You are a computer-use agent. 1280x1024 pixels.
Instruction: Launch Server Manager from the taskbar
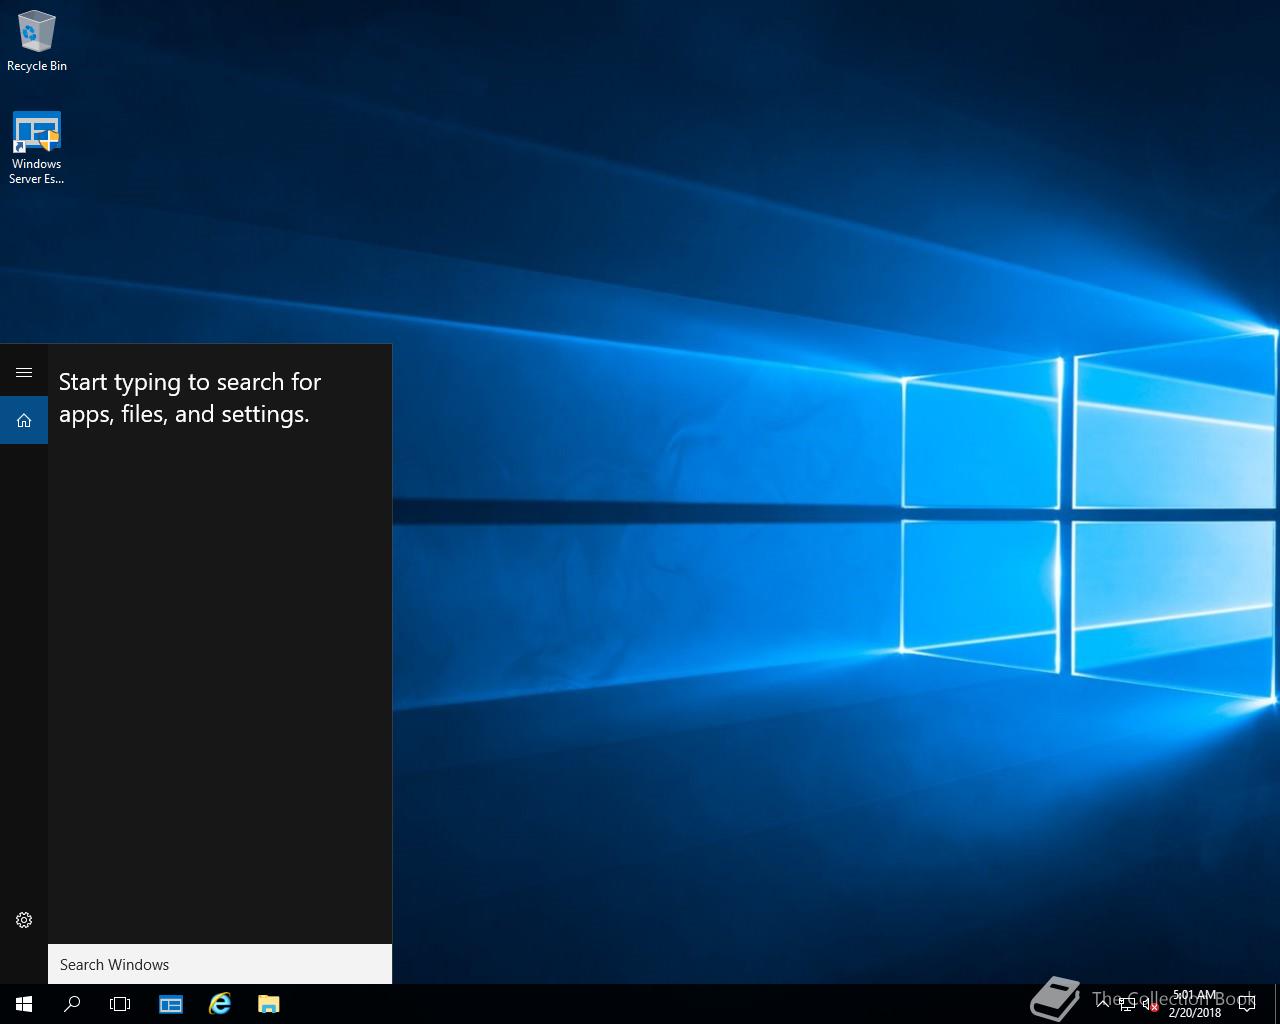[171, 1004]
